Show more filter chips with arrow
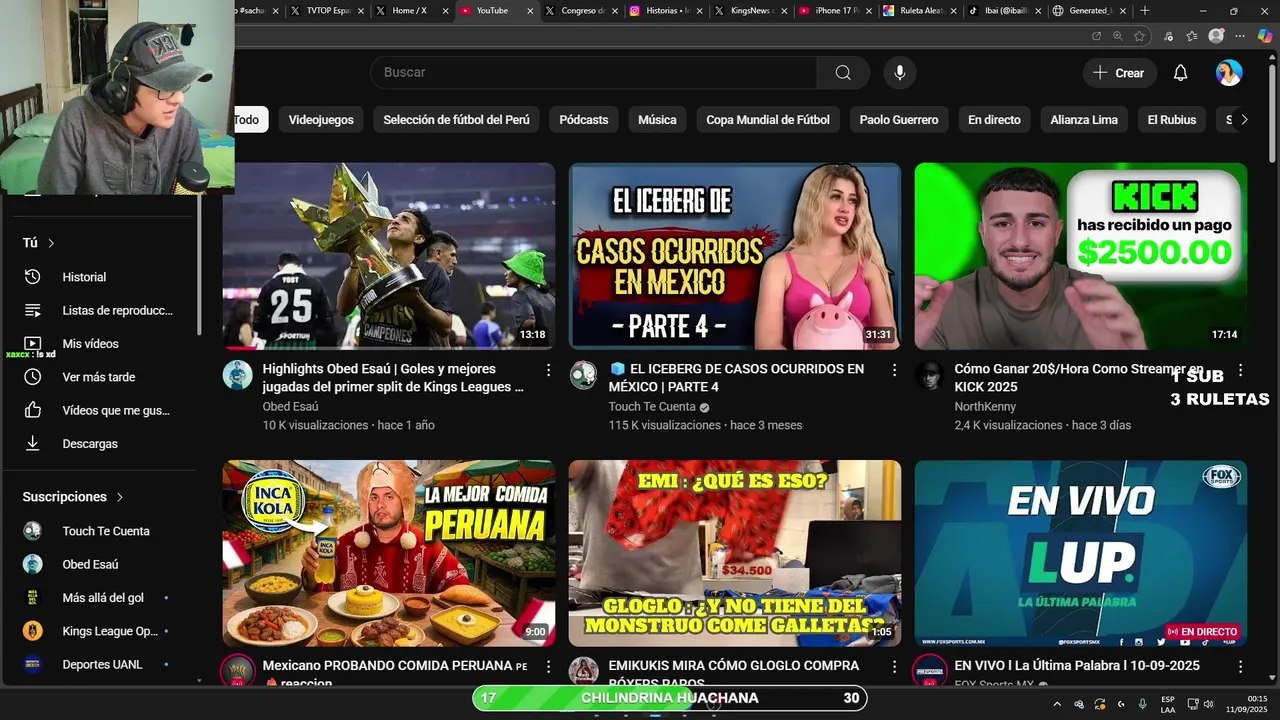Screen dimensions: 1280x720 click(1244, 120)
